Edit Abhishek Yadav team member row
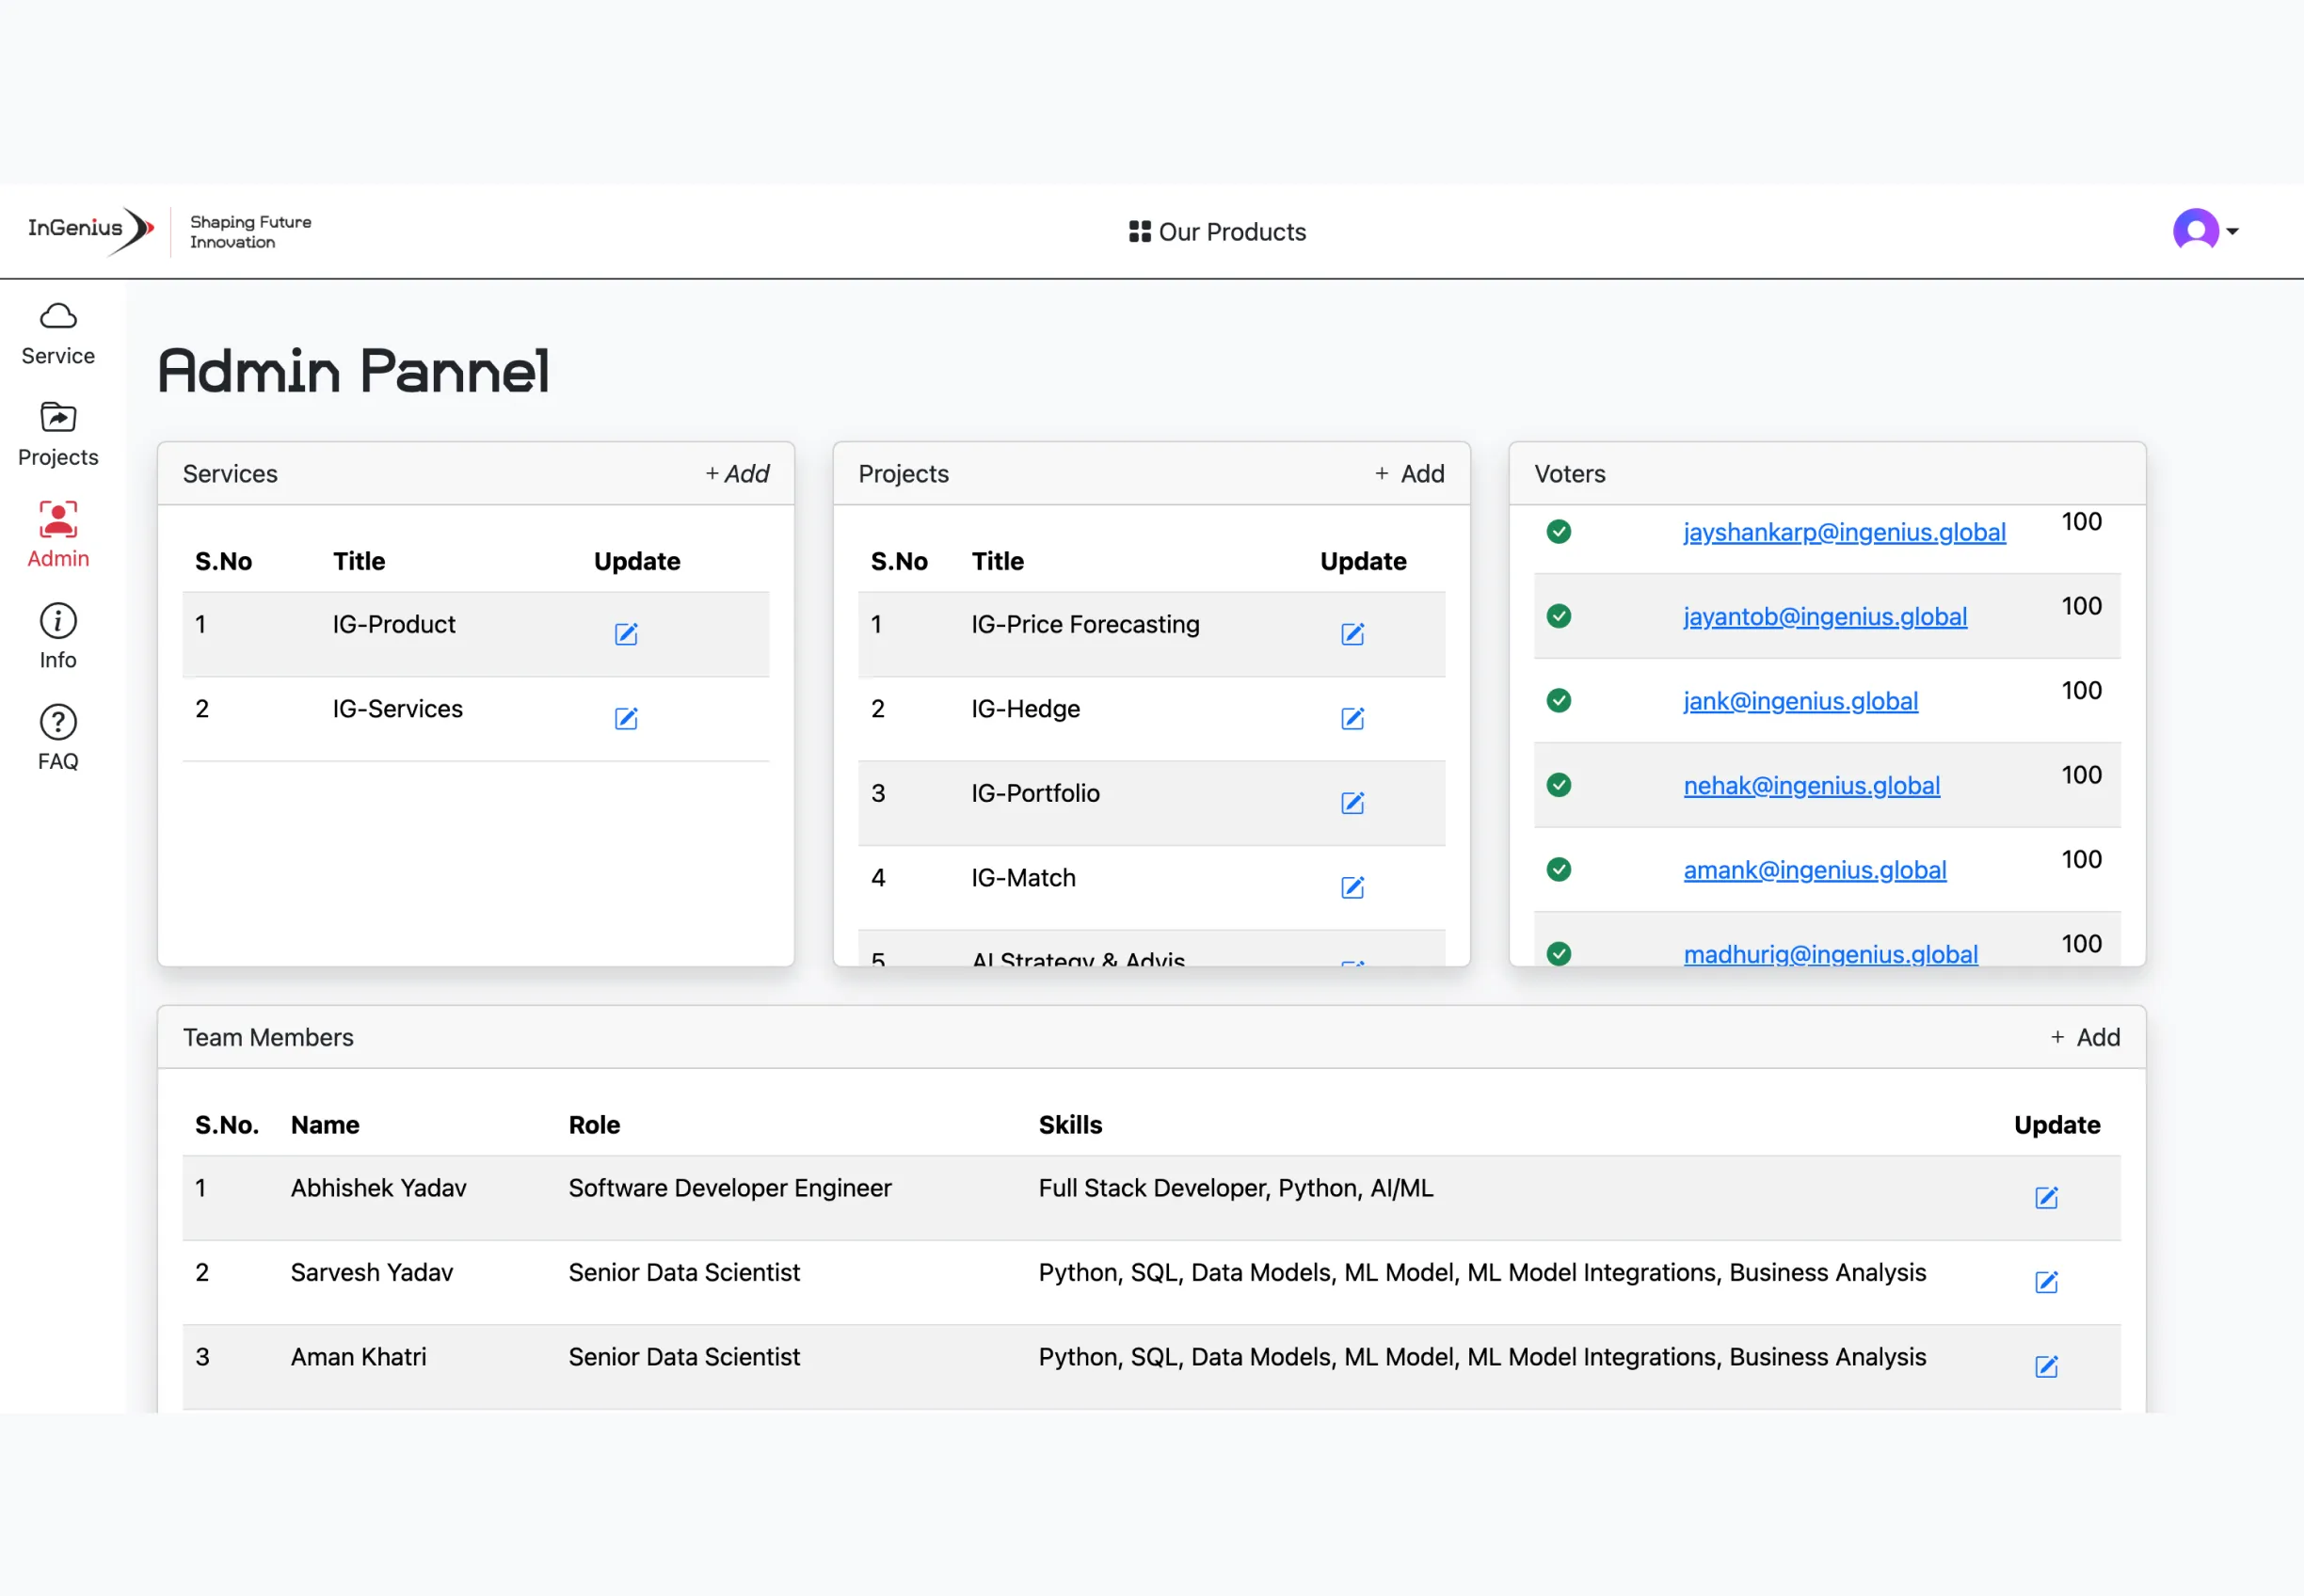Viewport: 2304px width, 1596px height. 2046,1197
